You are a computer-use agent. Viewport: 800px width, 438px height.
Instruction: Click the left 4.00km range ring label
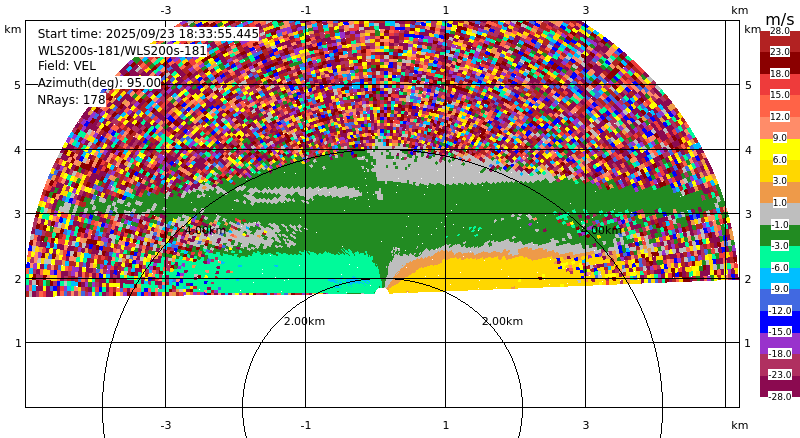pyautogui.click(x=205, y=230)
